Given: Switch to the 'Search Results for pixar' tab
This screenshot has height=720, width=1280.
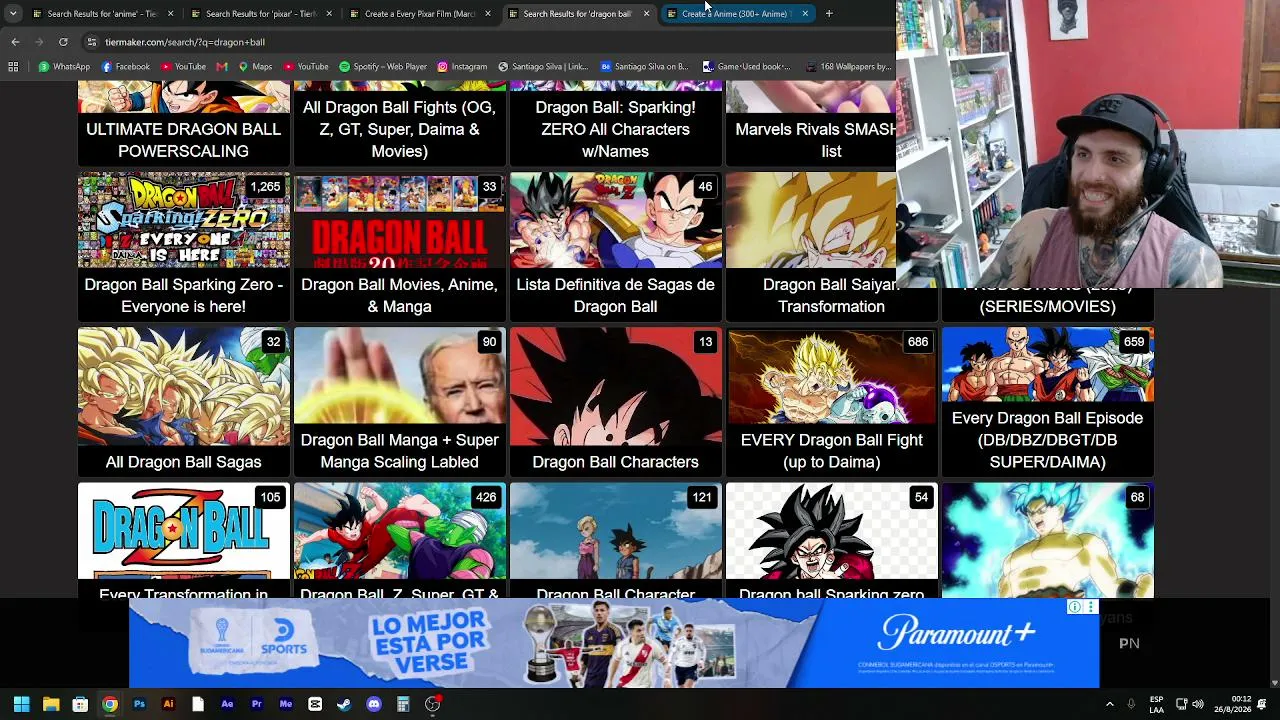Looking at the screenshot, I should click(261, 14).
